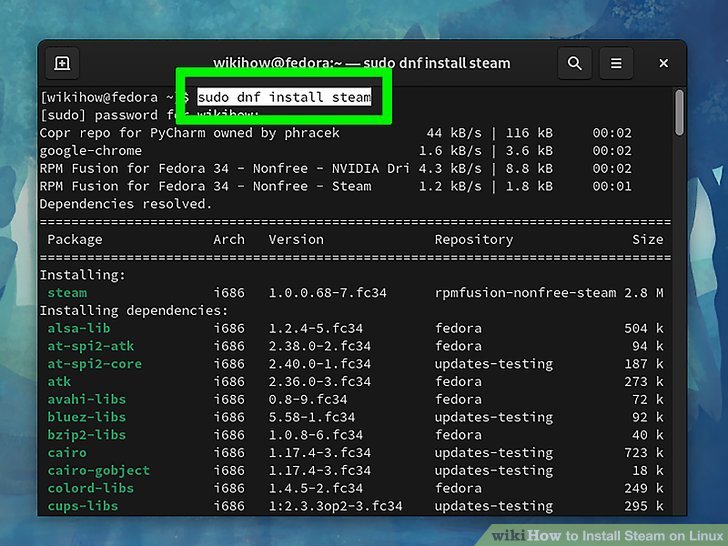
Task: Click the 'steam' package name
Action: [x=67, y=293]
